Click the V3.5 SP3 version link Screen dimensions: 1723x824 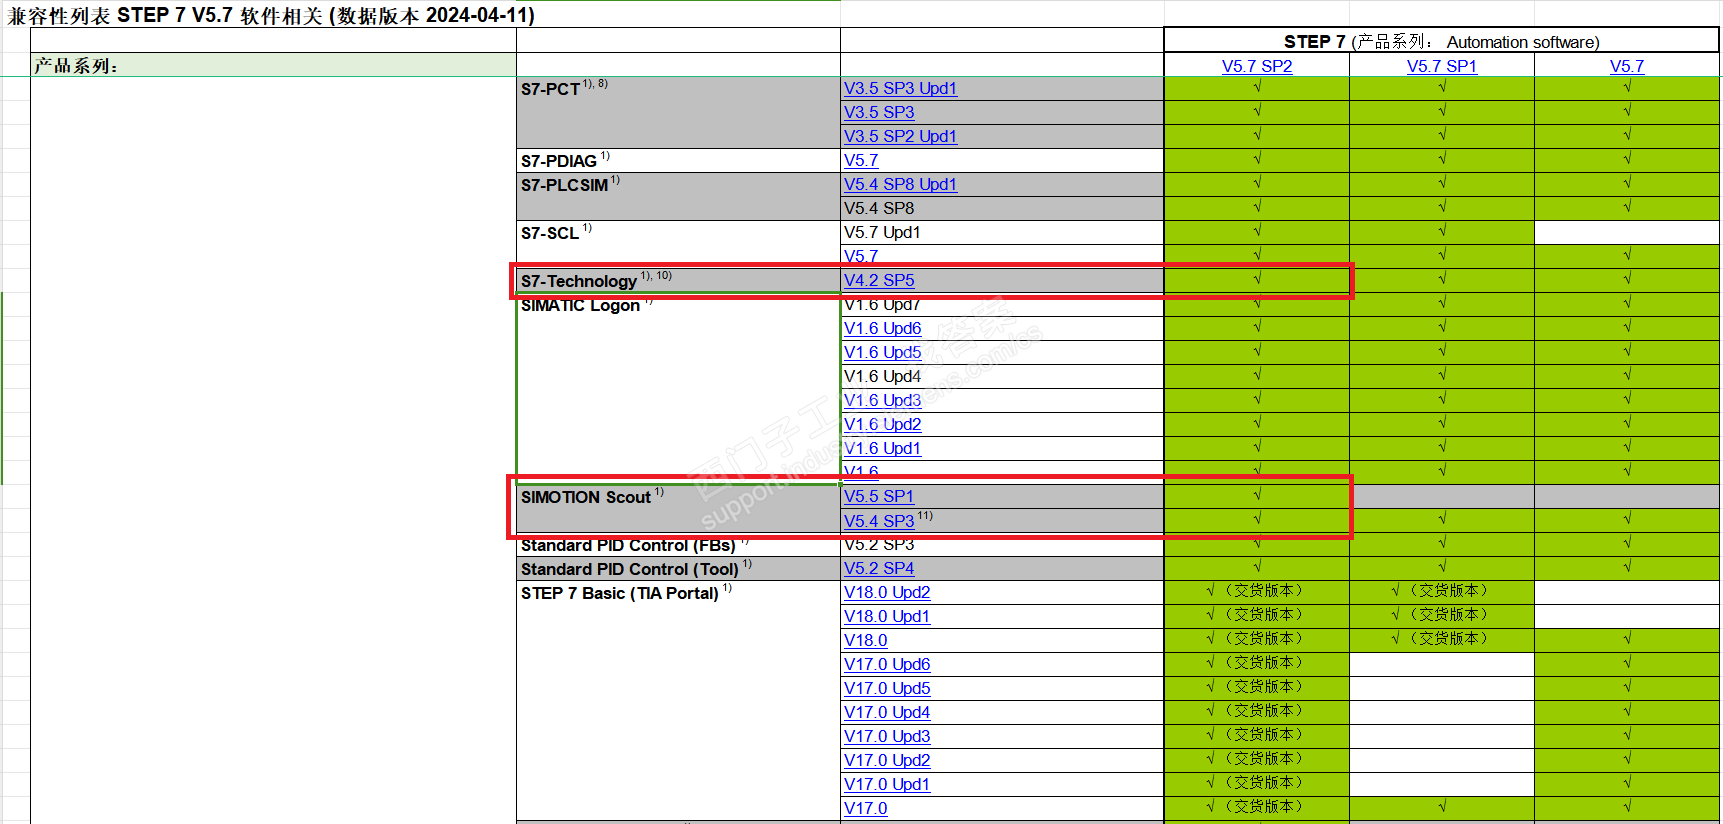[879, 112]
